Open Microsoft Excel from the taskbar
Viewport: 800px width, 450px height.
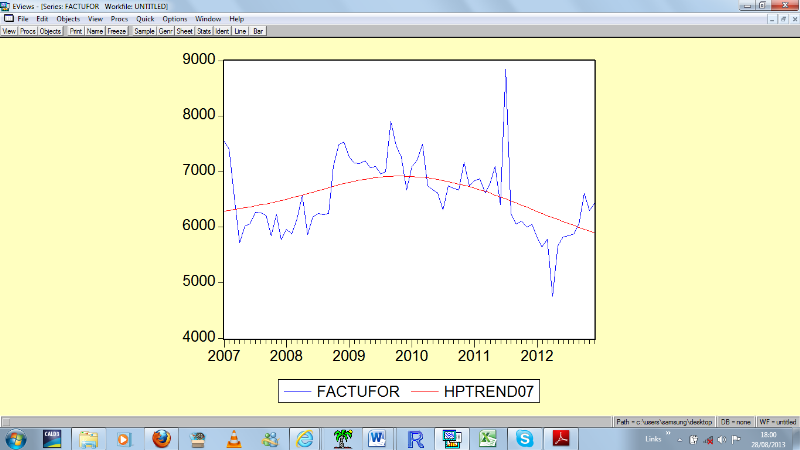coord(488,439)
